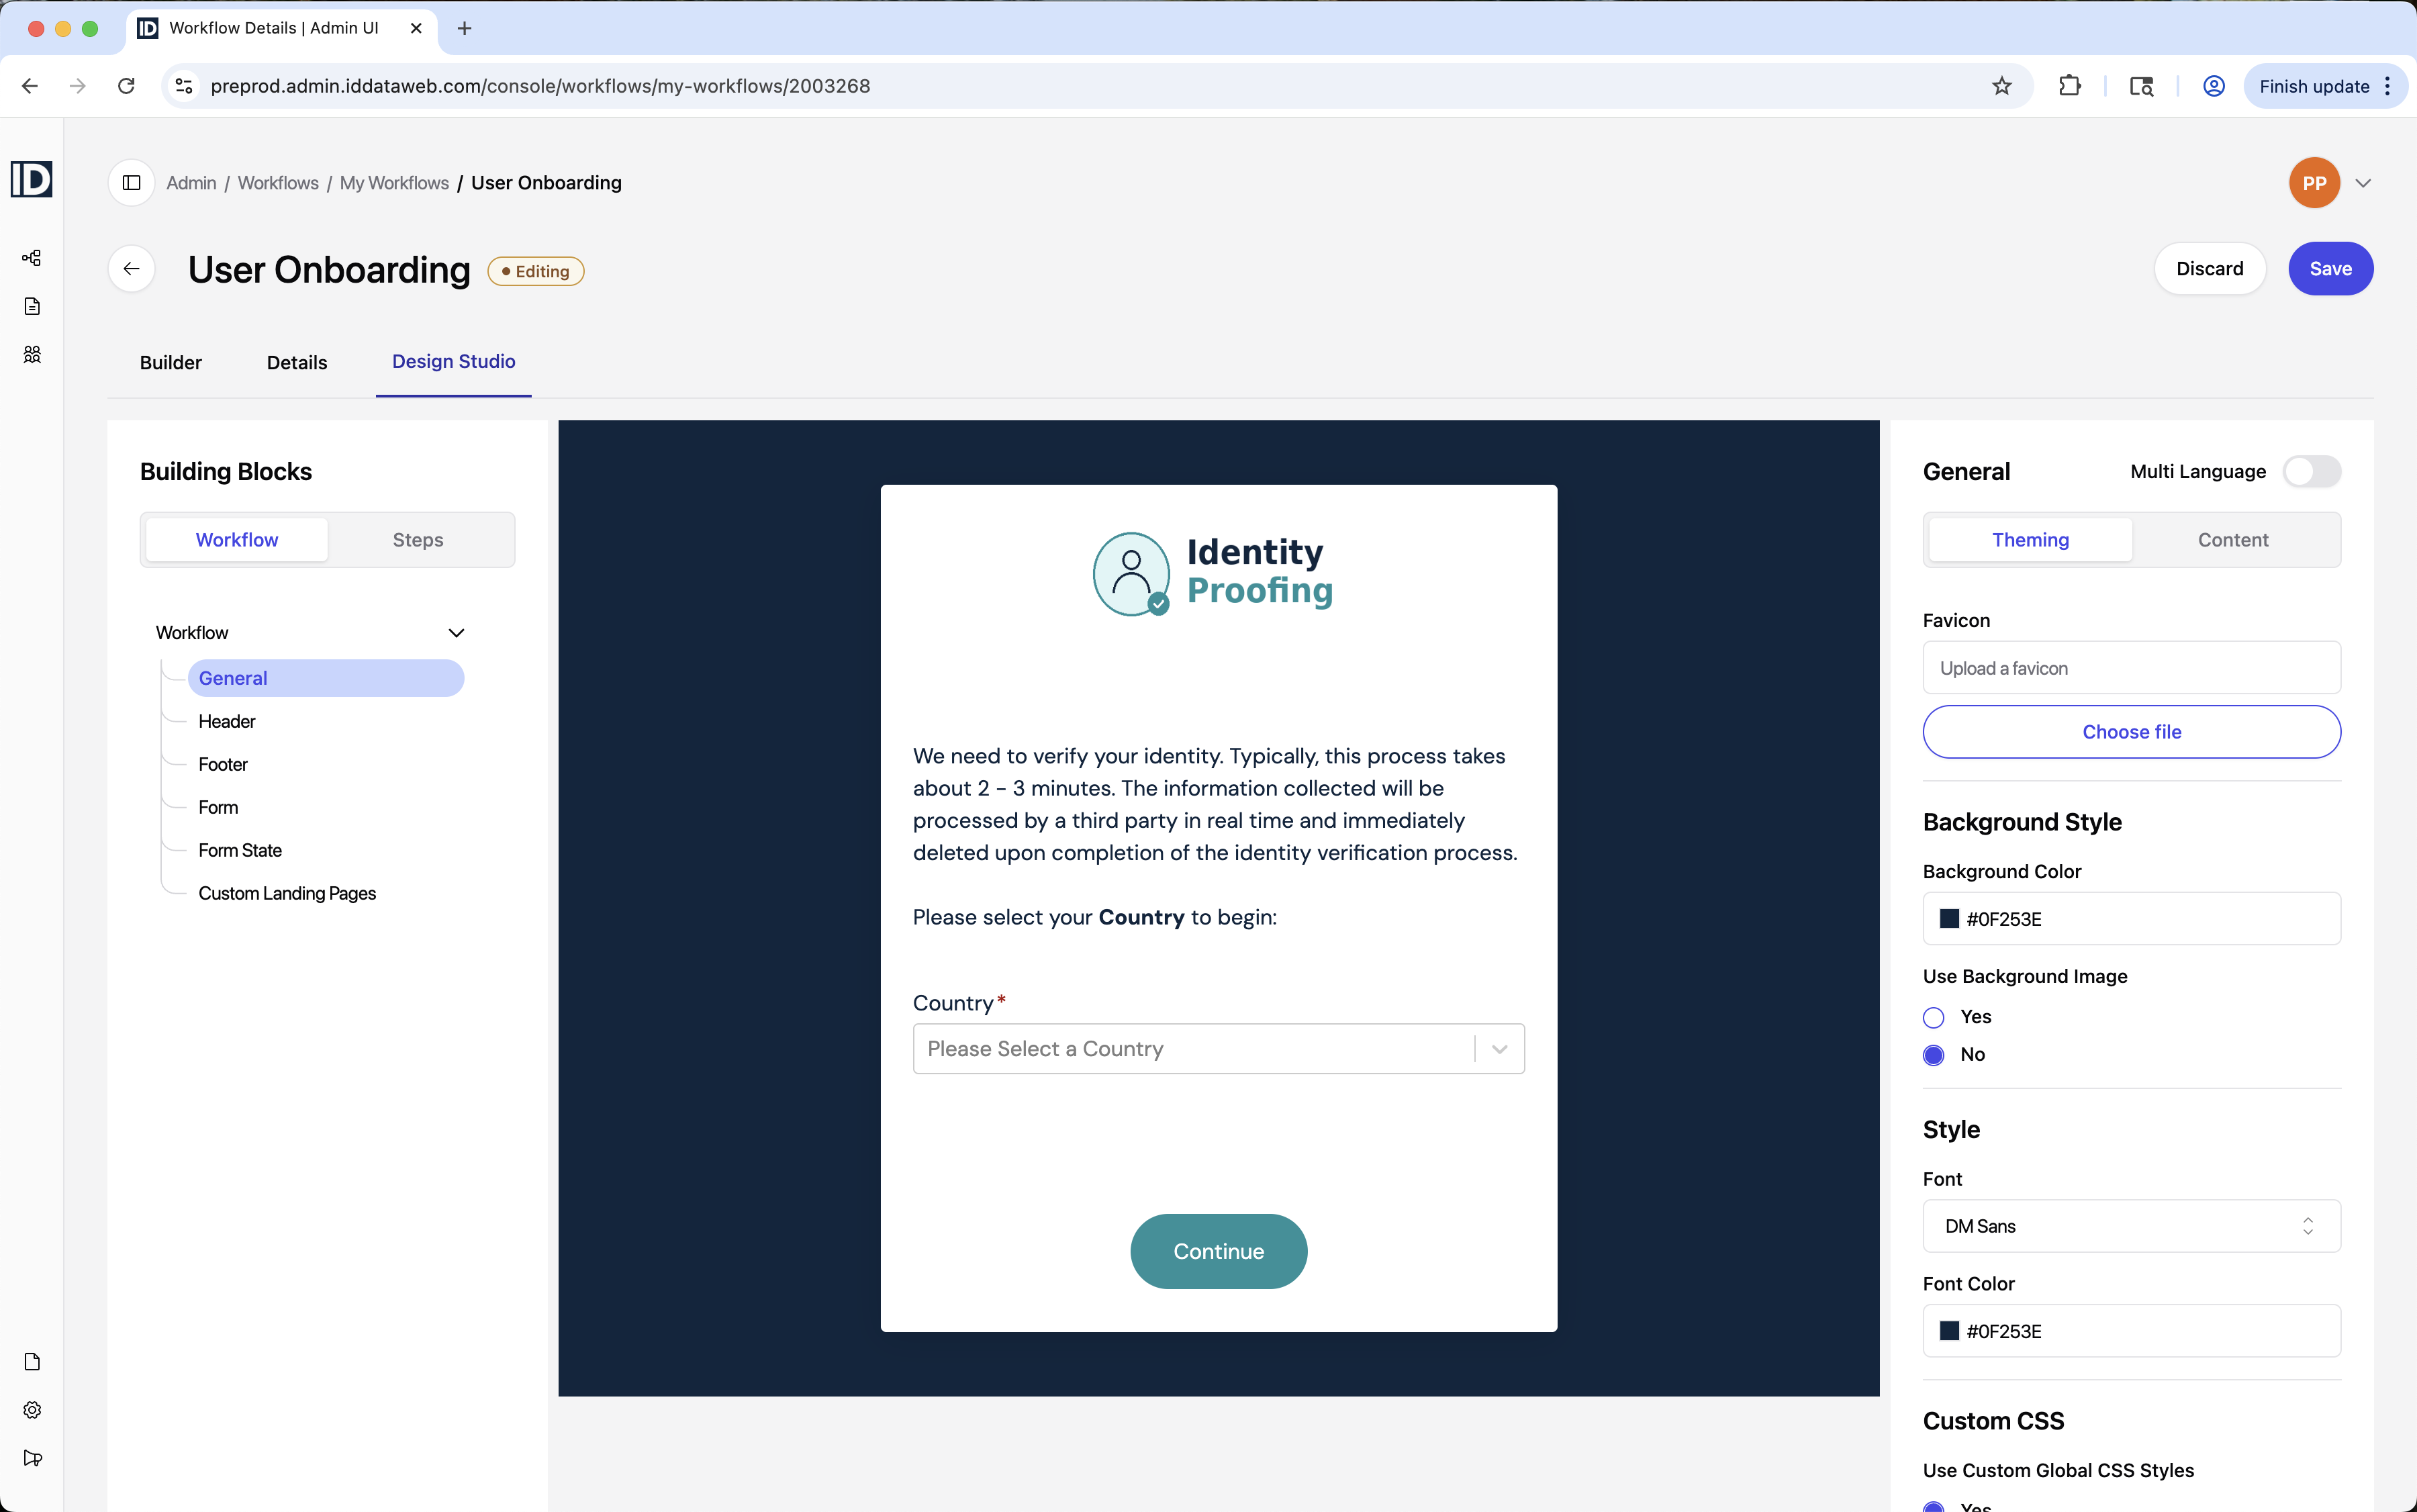Open the Chrome profile icon

2213,86
